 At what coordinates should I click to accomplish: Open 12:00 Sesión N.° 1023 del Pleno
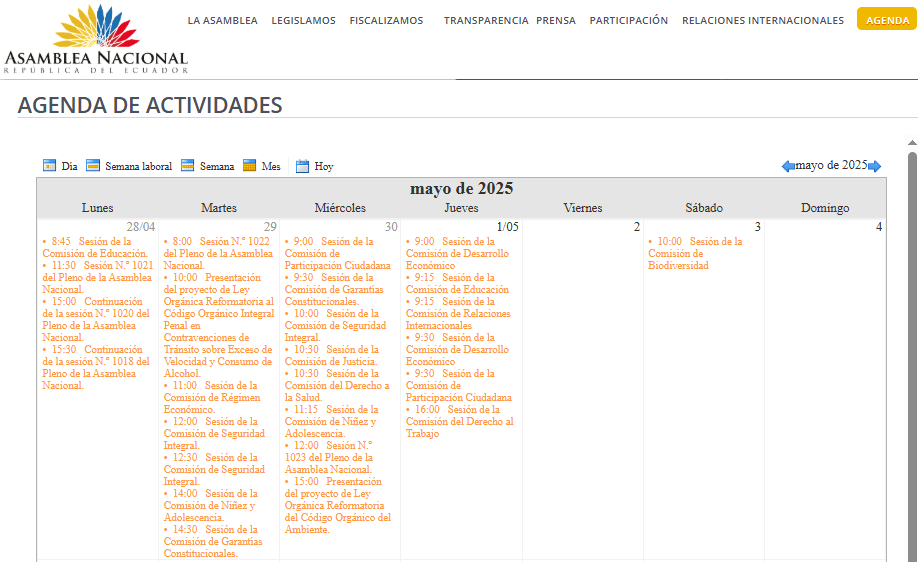[329, 457]
